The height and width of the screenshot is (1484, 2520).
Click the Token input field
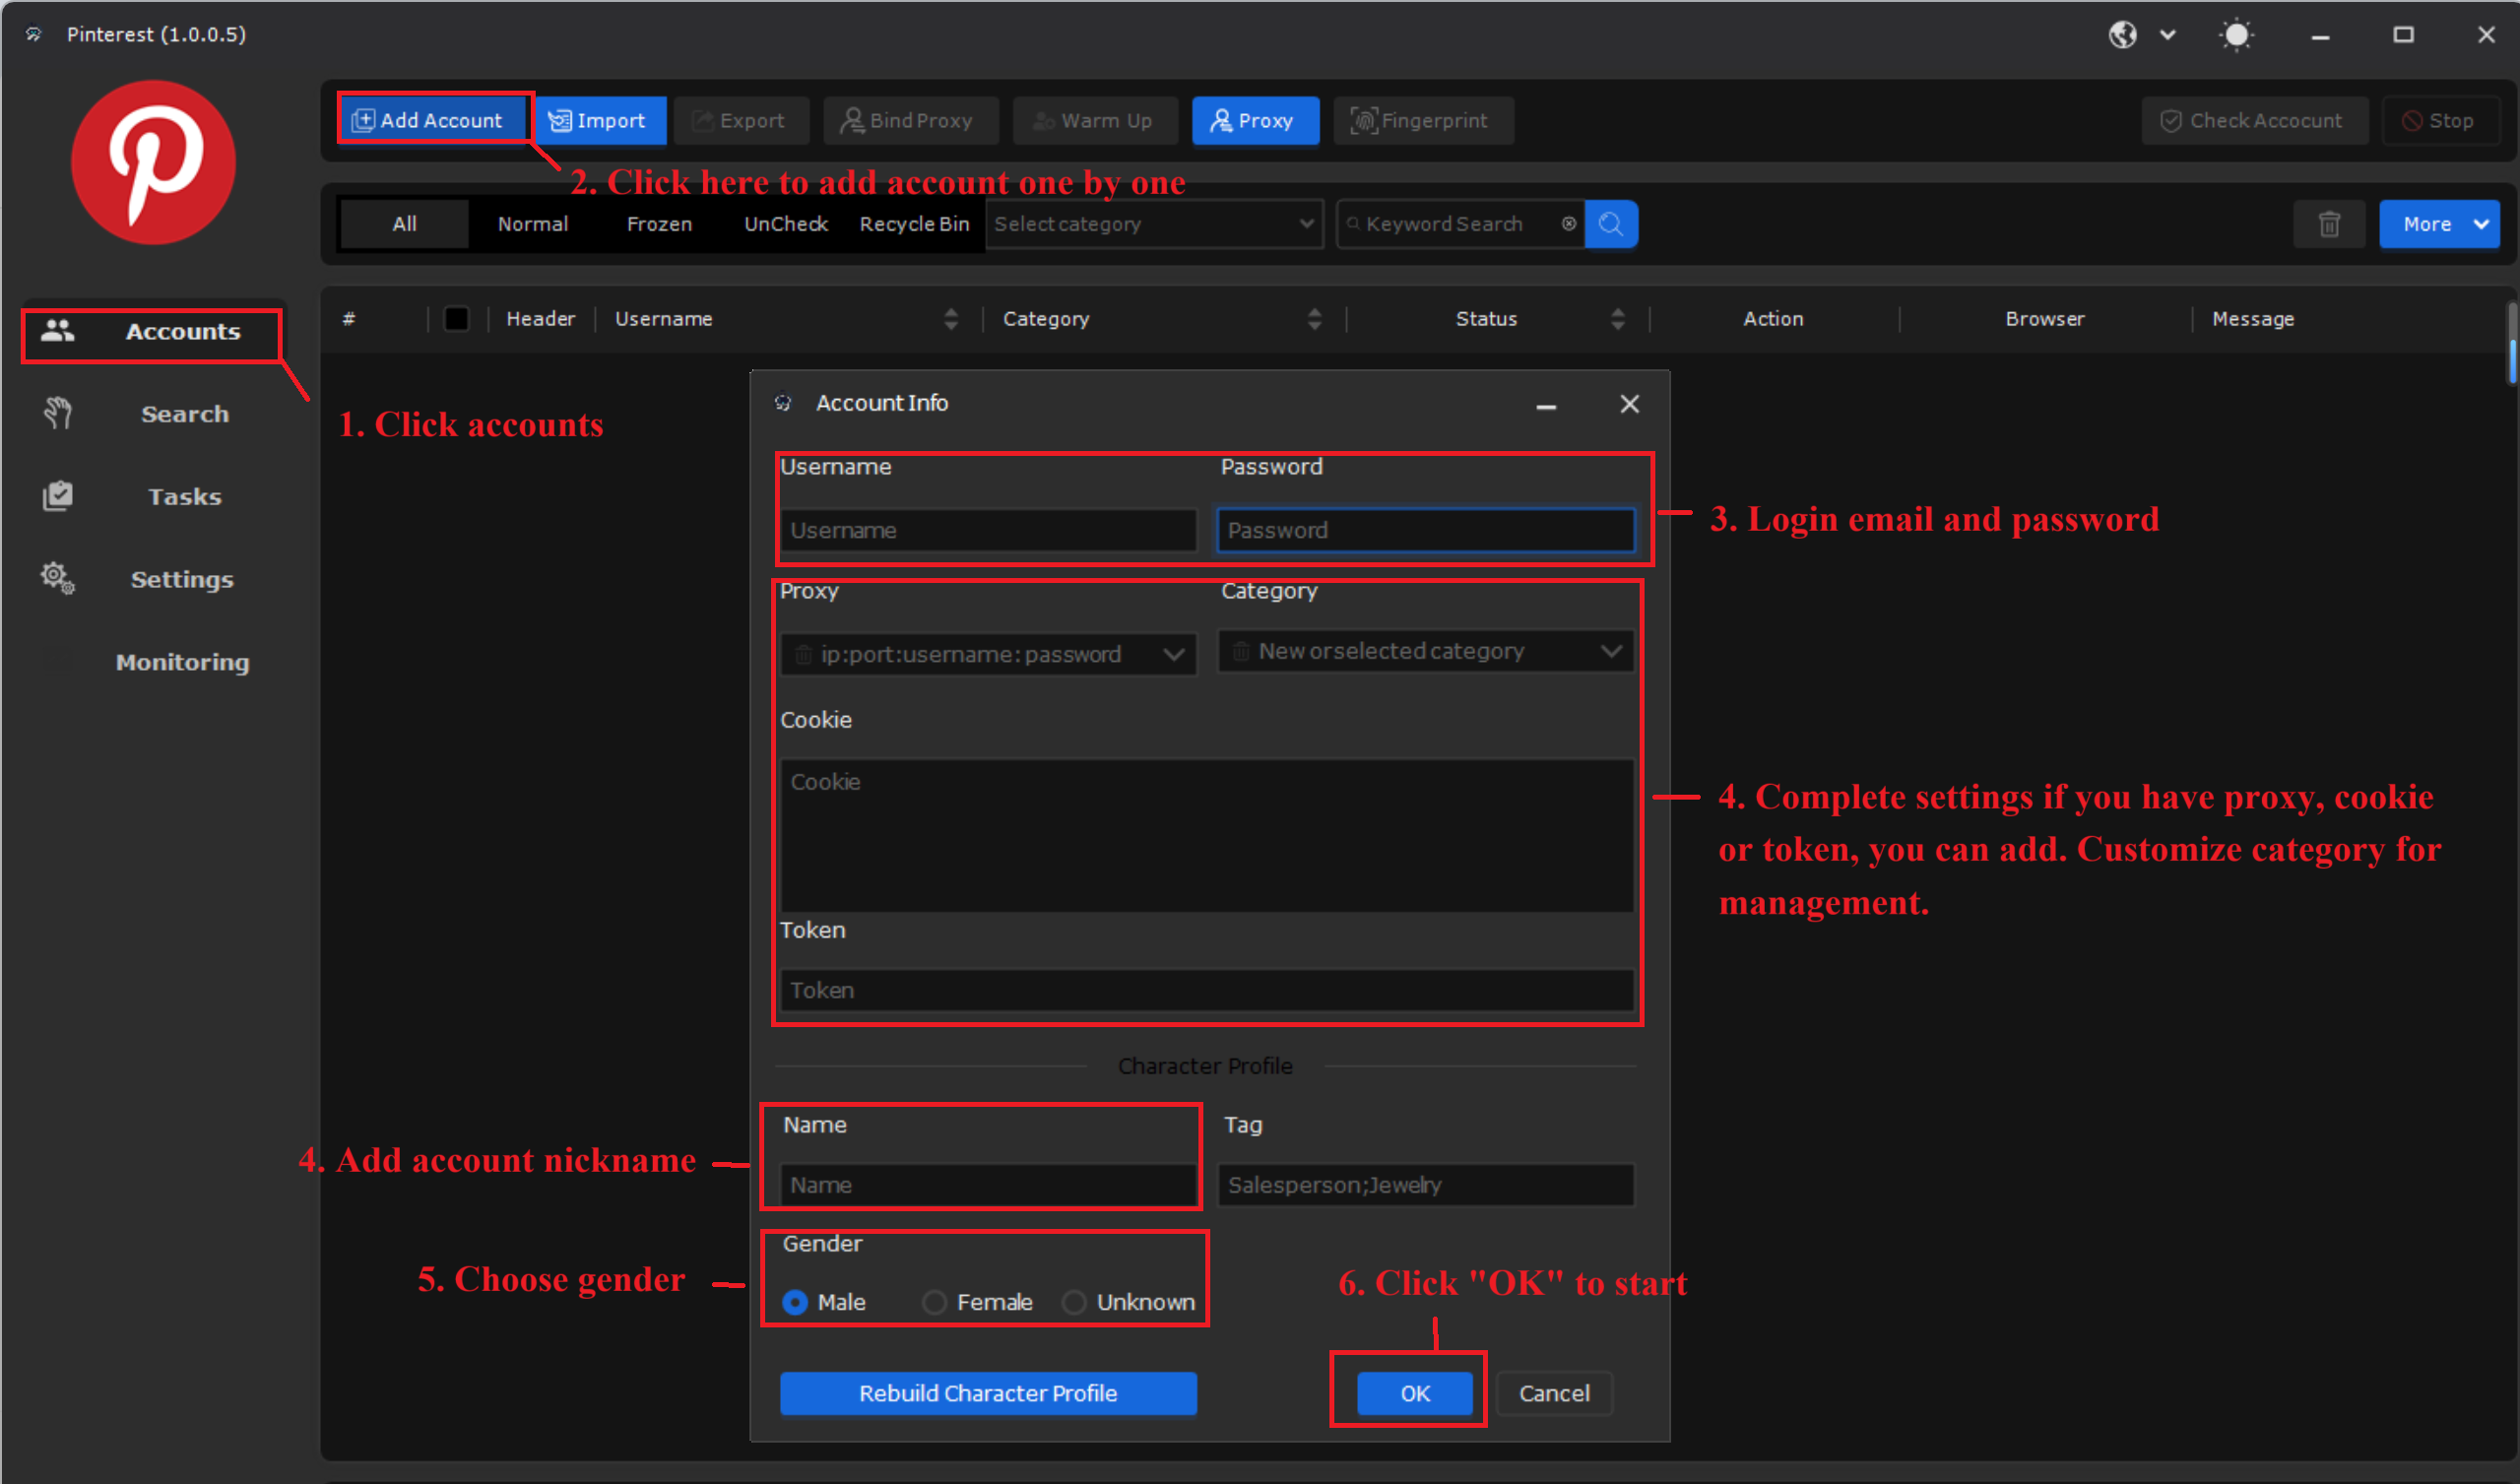point(1207,990)
